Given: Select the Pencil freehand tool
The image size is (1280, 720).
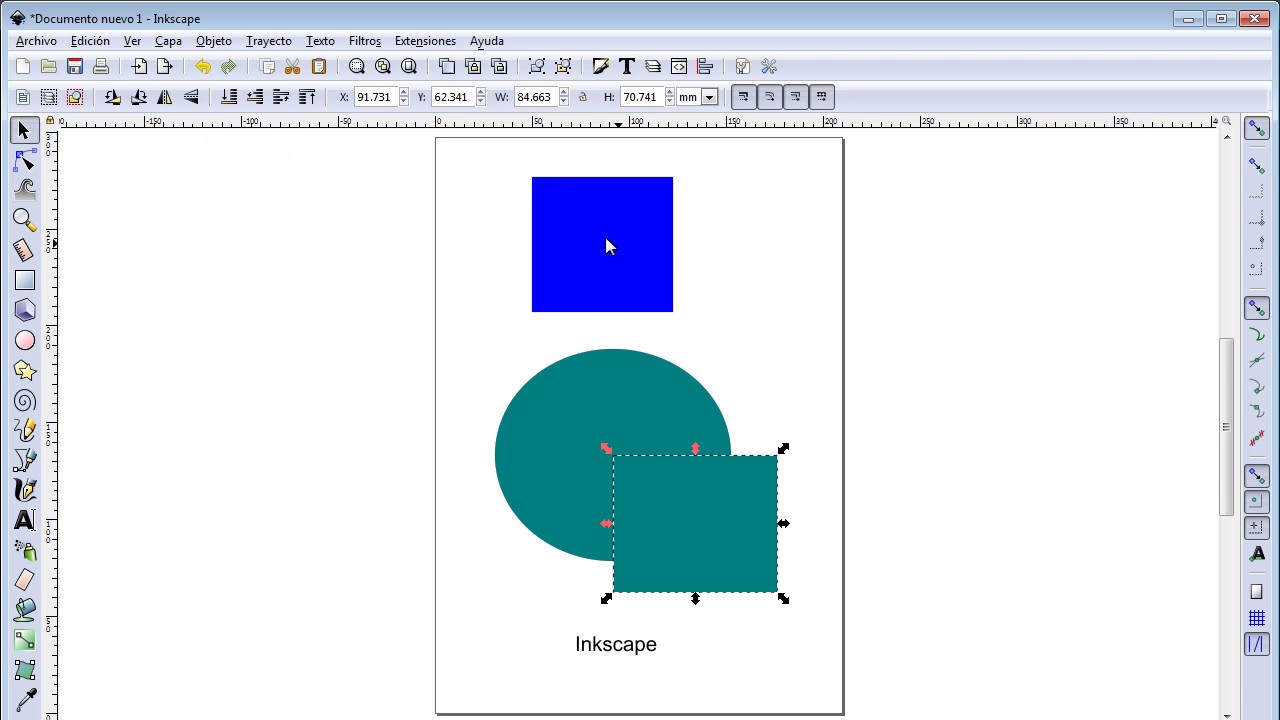Looking at the screenshot, I should [25, 430].
